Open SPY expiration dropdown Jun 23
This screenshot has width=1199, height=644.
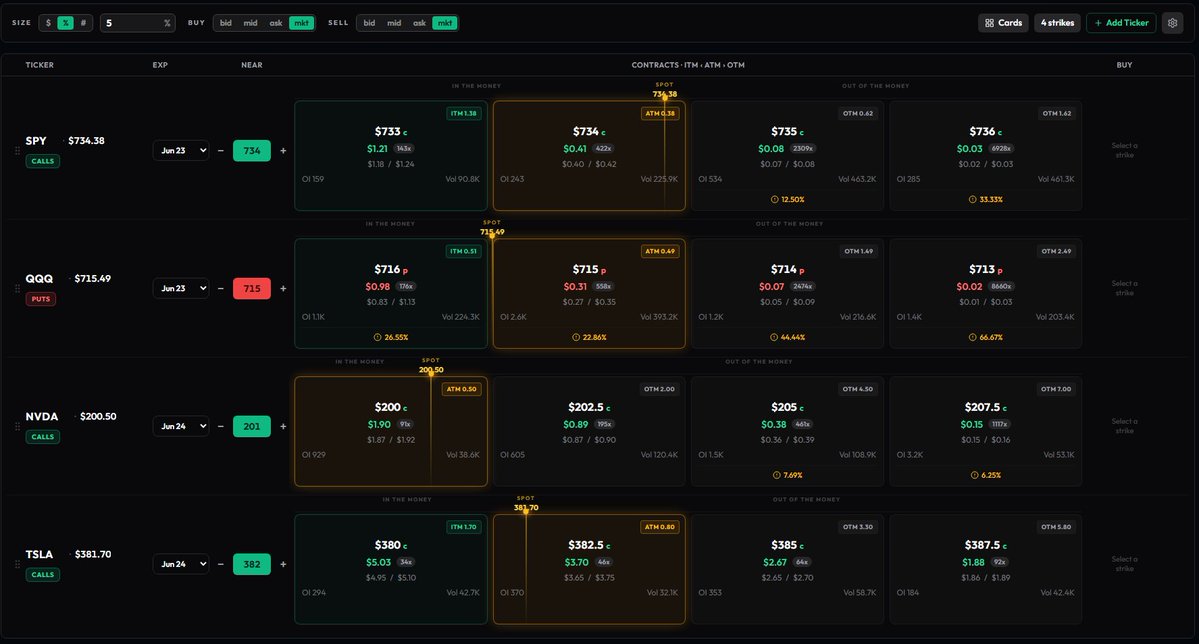[x=180, y=151]
